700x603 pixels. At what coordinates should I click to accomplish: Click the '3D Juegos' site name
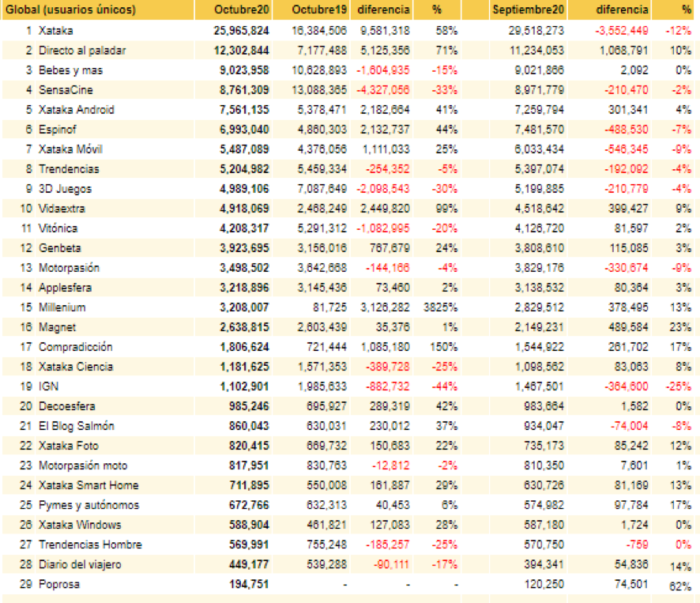coord(65,189)
